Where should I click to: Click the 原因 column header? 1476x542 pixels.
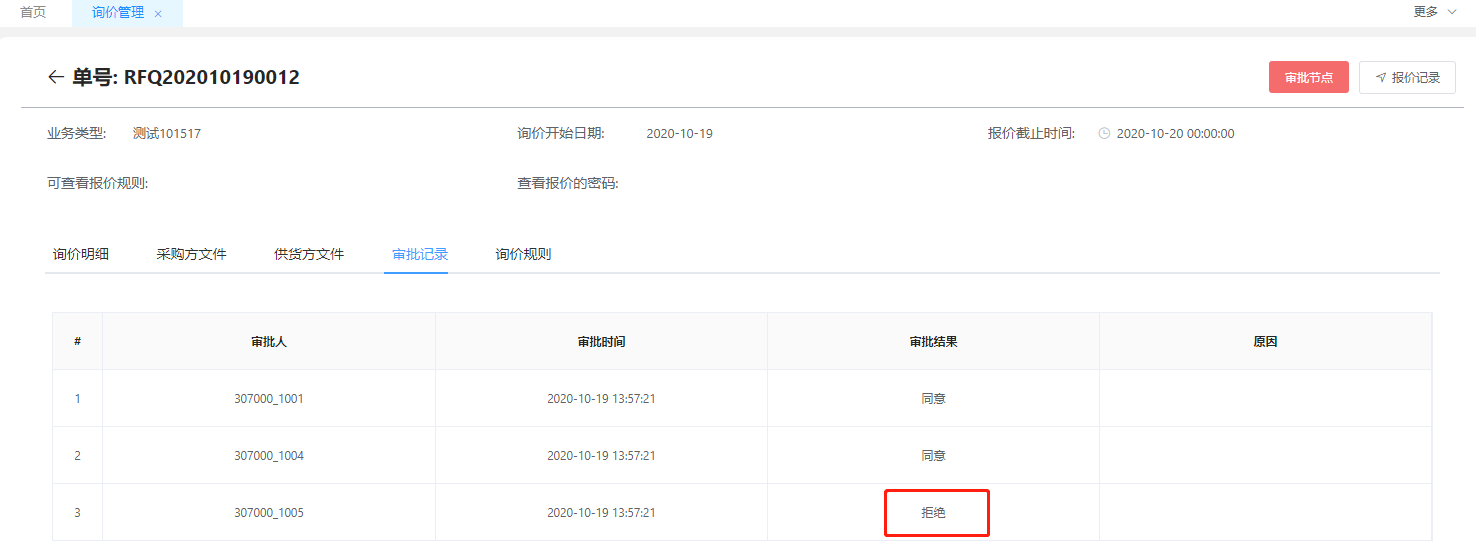1265,341
